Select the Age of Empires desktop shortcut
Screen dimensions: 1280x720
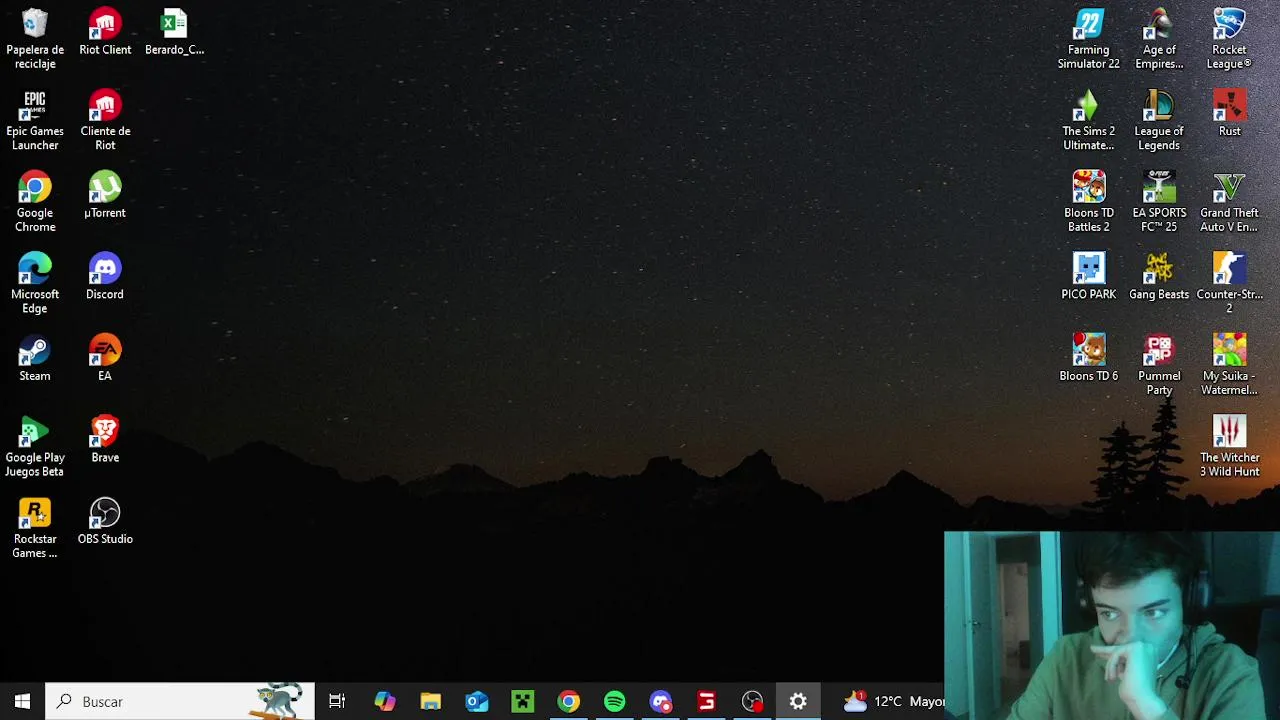tap(1159, 39)
